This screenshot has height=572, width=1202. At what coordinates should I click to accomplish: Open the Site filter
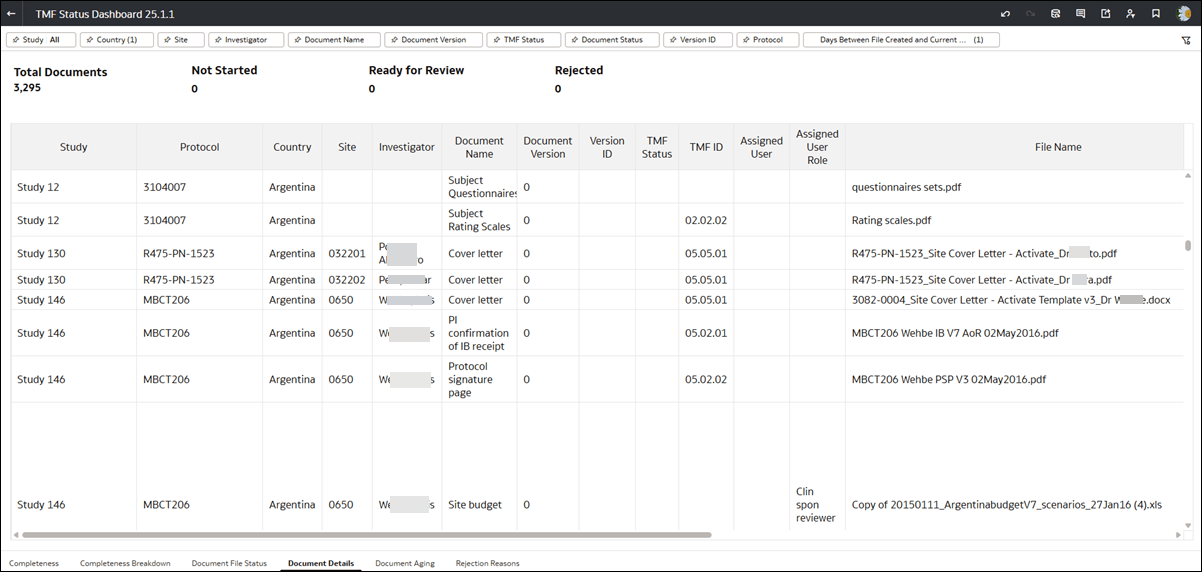[180, 40]
